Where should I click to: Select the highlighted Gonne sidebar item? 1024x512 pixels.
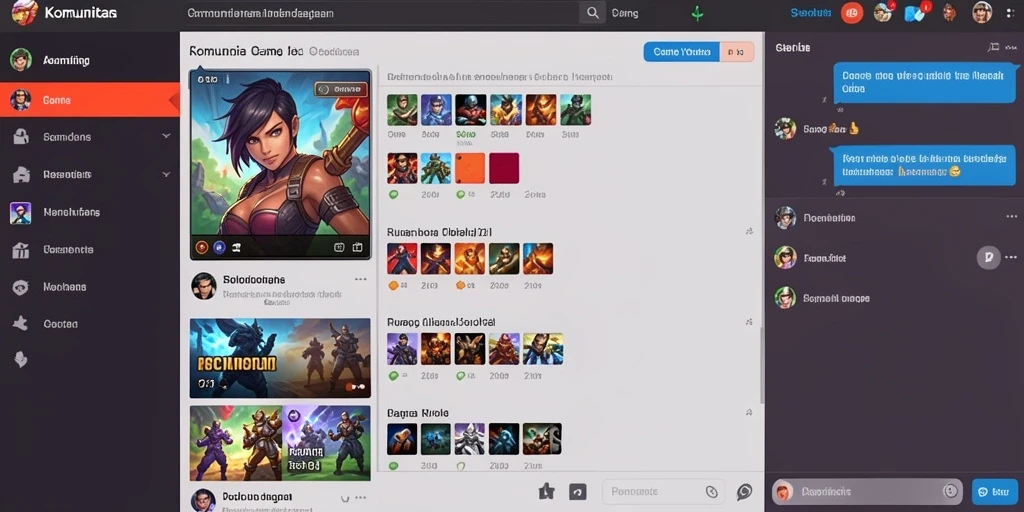coord(90,100)
